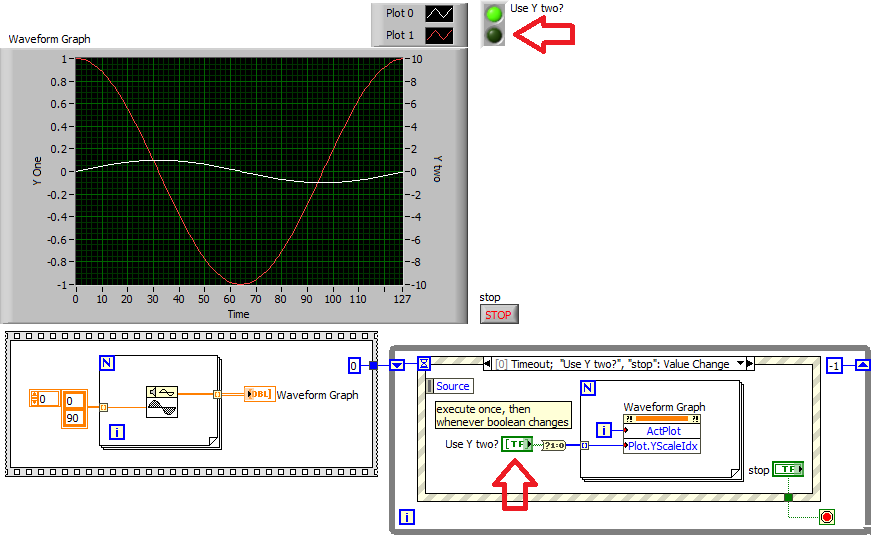Click the left shift register down arrow
Screen dimensions: 874x543
coord(397,366)
